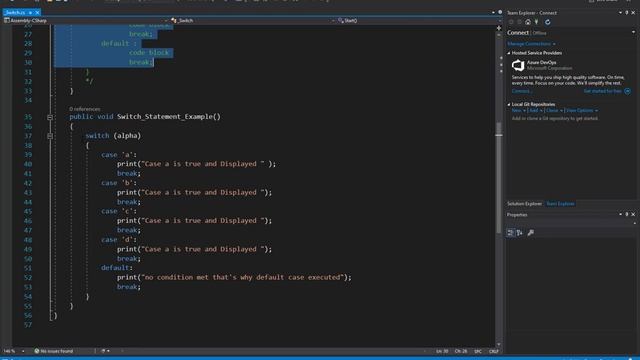Click the Team Explorer forward arrow icon
The width and height of the screenshot is (640, 360).
tap(519, 22)
